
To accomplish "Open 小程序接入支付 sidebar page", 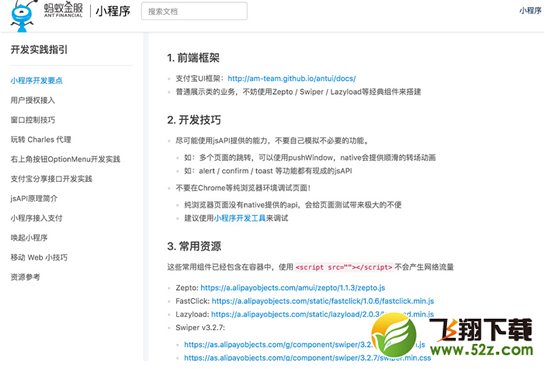I will 36,218.
